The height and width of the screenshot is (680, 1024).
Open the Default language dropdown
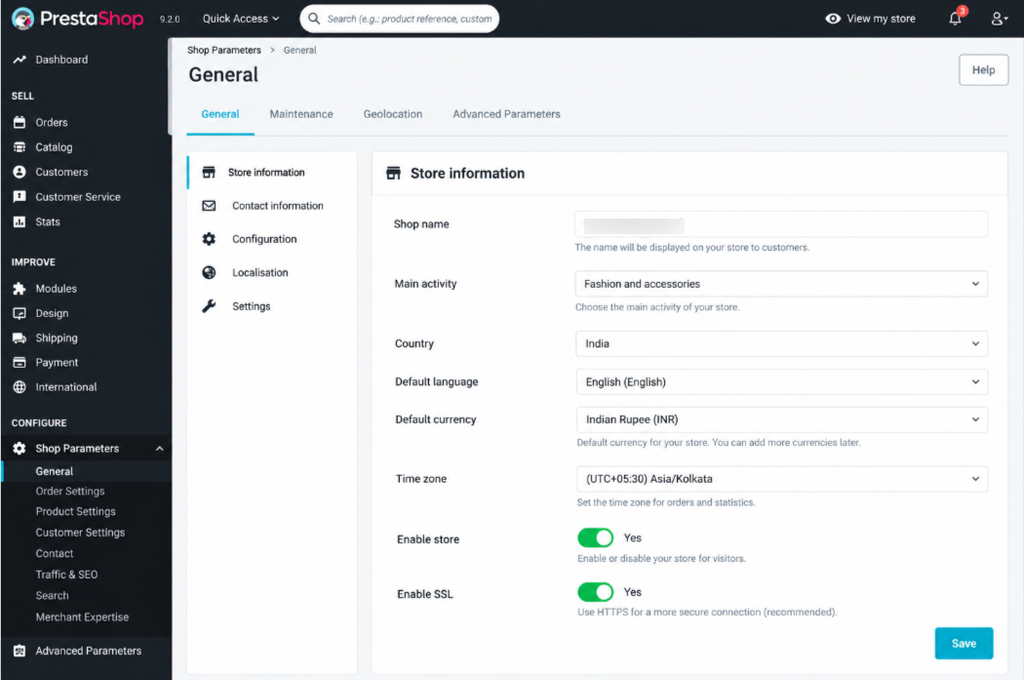click(781, 381)
